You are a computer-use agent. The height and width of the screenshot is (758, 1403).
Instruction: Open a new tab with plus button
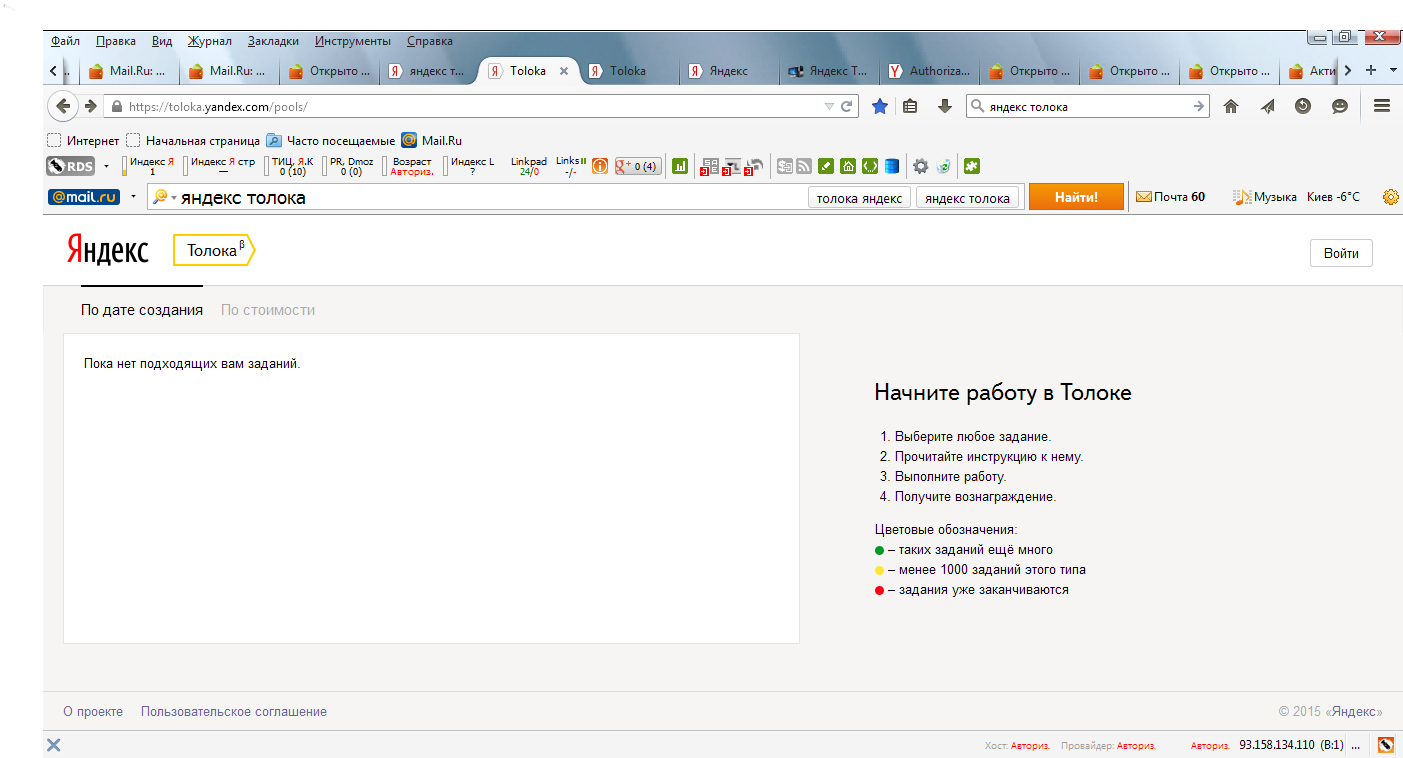coord(1371,70)
